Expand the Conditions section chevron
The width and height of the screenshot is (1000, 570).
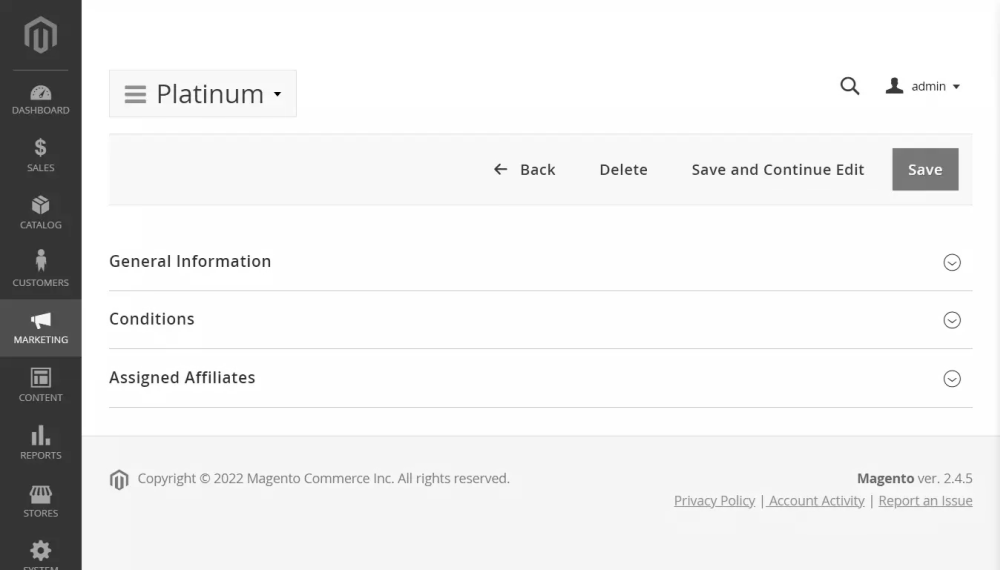tap(952, 320)
